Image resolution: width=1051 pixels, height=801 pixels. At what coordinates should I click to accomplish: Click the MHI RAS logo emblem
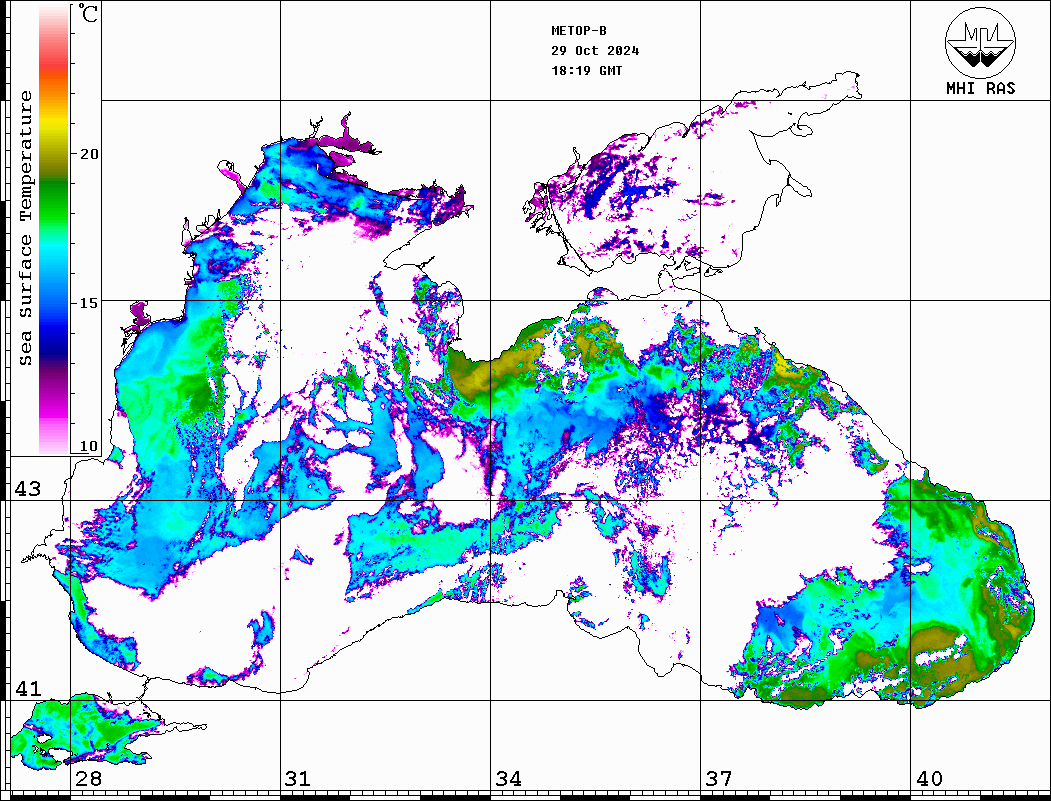pyautogui.click(x=980, y=42)
